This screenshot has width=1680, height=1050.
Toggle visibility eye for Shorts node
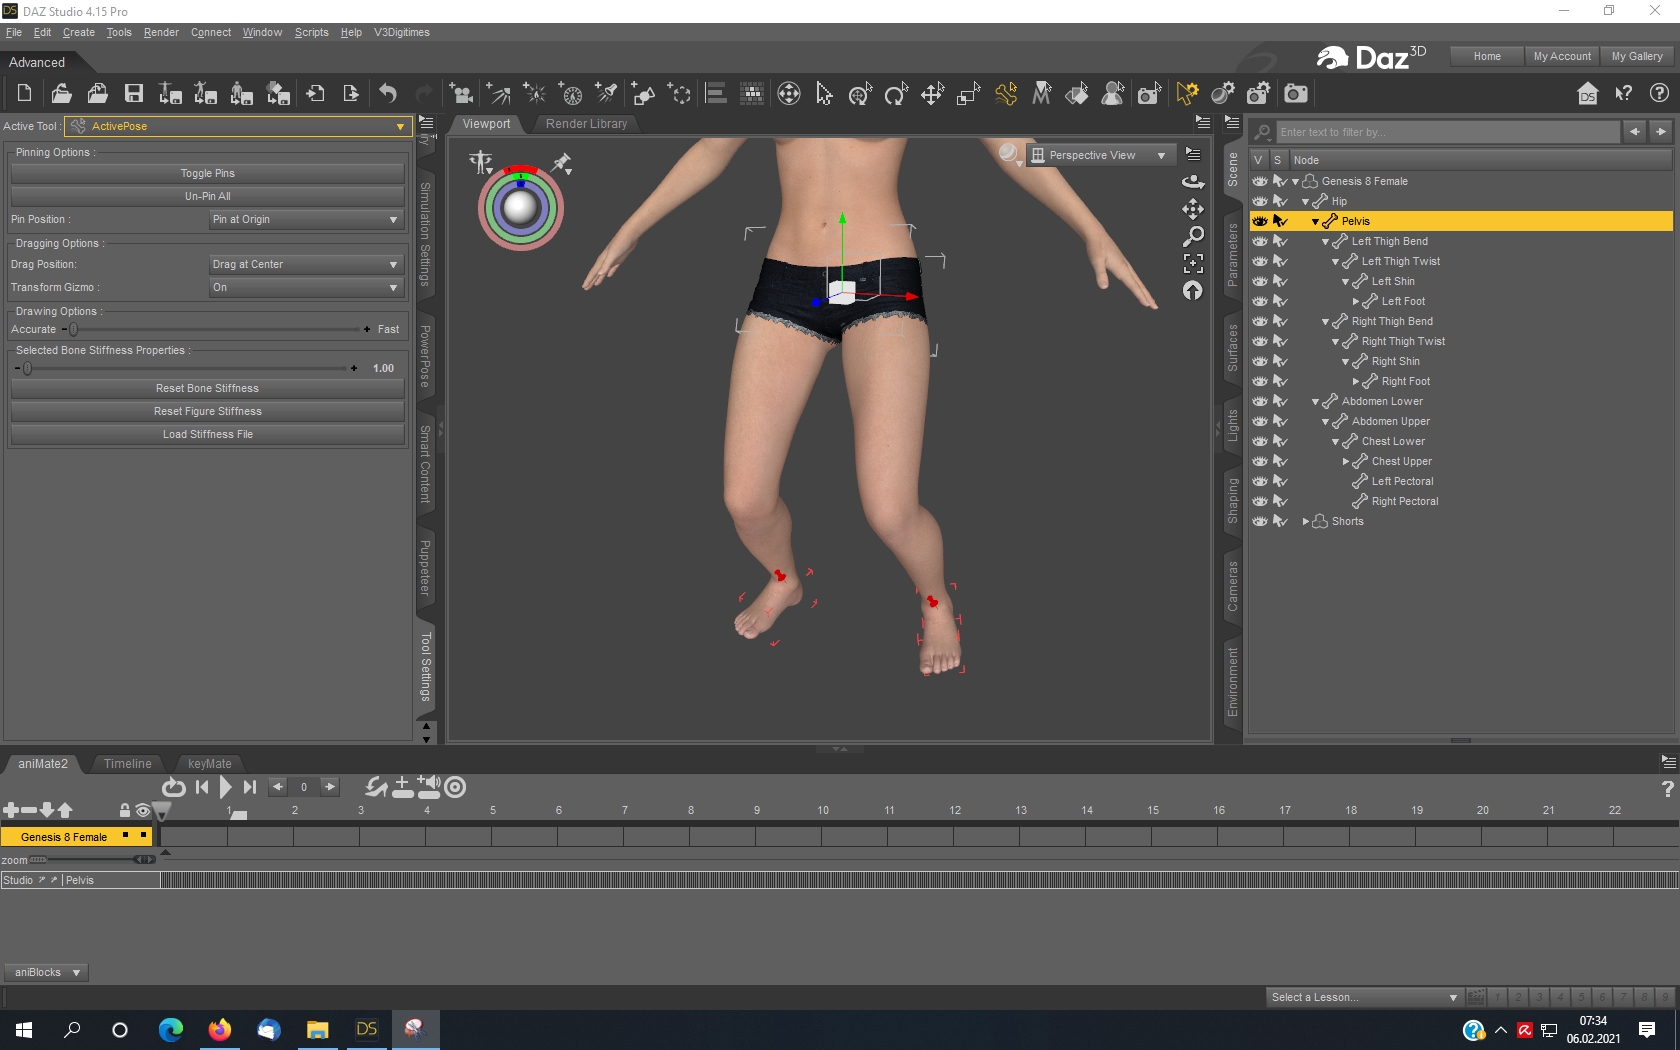[x=1260, y=521]
